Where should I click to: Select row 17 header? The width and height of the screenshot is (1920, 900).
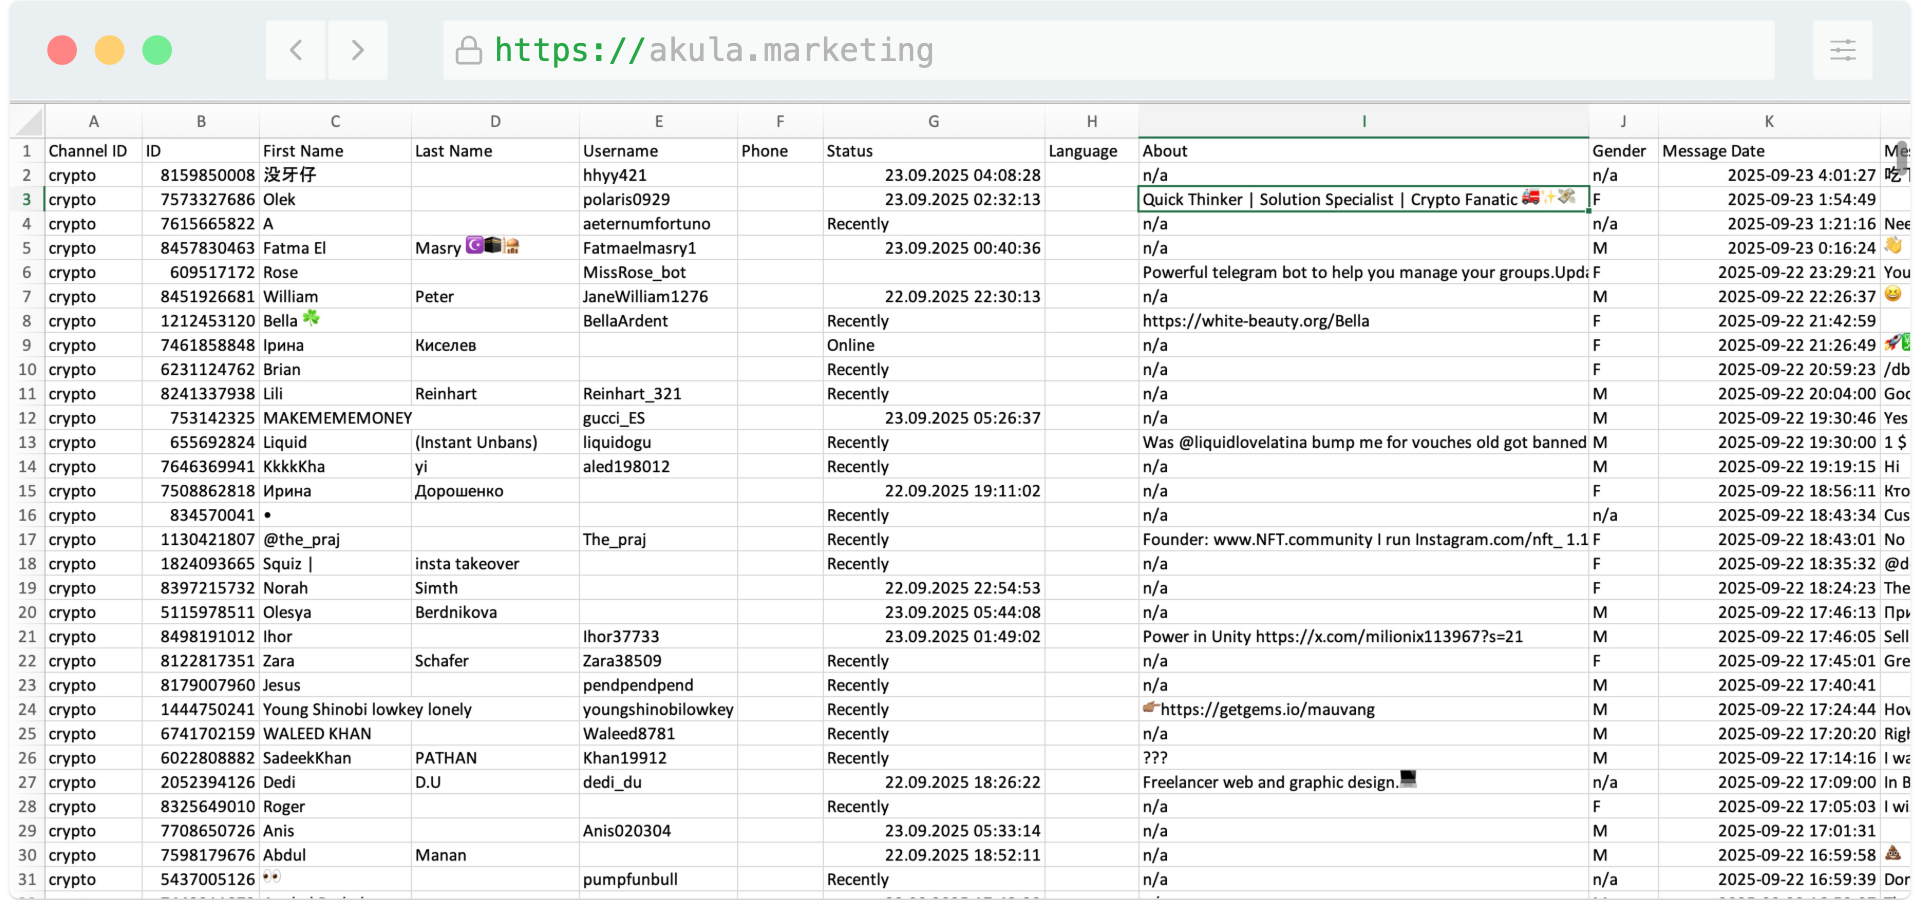coord(27,539)
